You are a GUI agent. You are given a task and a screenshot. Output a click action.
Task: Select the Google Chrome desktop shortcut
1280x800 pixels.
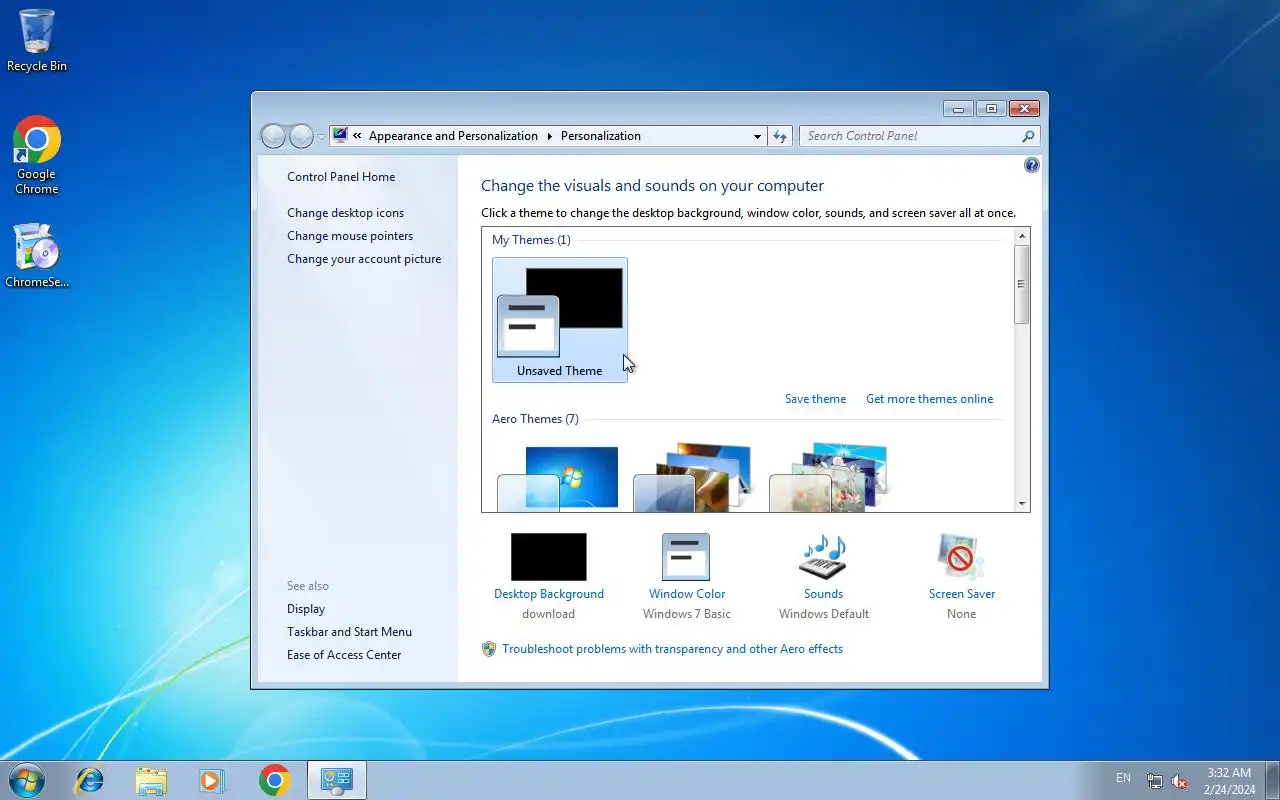37,155
